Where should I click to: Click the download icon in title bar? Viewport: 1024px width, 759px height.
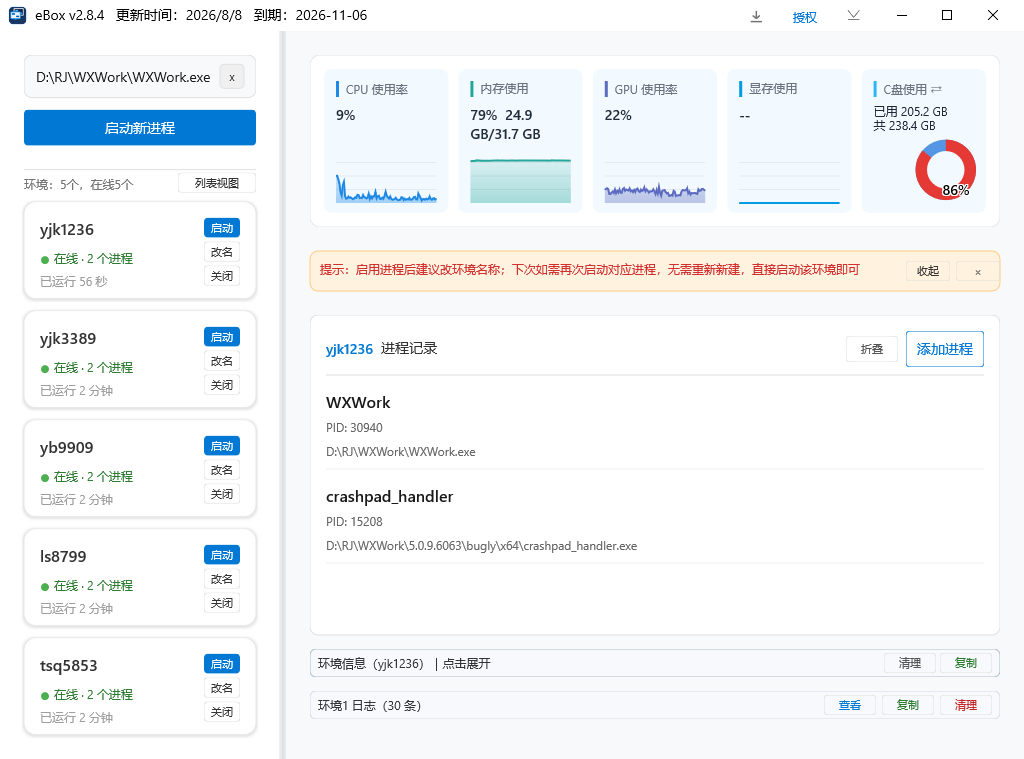[x=756, y=16]
